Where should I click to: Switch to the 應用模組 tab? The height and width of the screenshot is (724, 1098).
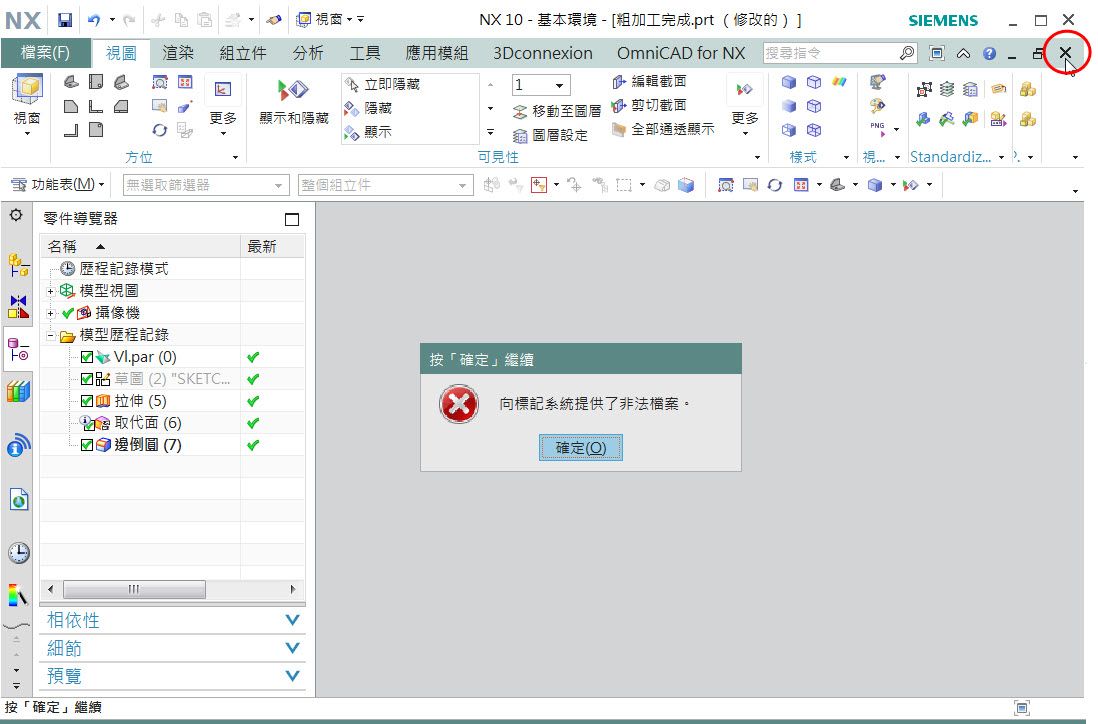(x=437, y=53)
